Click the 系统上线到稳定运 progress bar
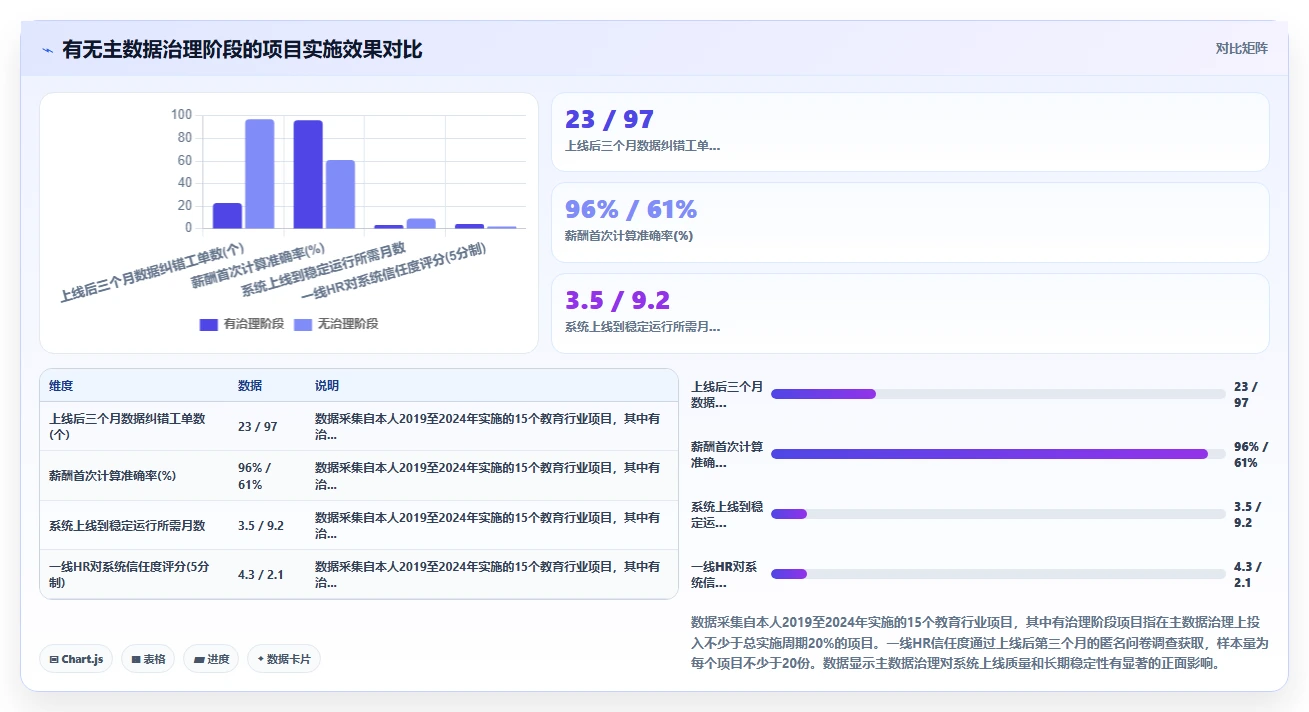The width and height of the screenshot is (1309, 712). coord(998,514)
